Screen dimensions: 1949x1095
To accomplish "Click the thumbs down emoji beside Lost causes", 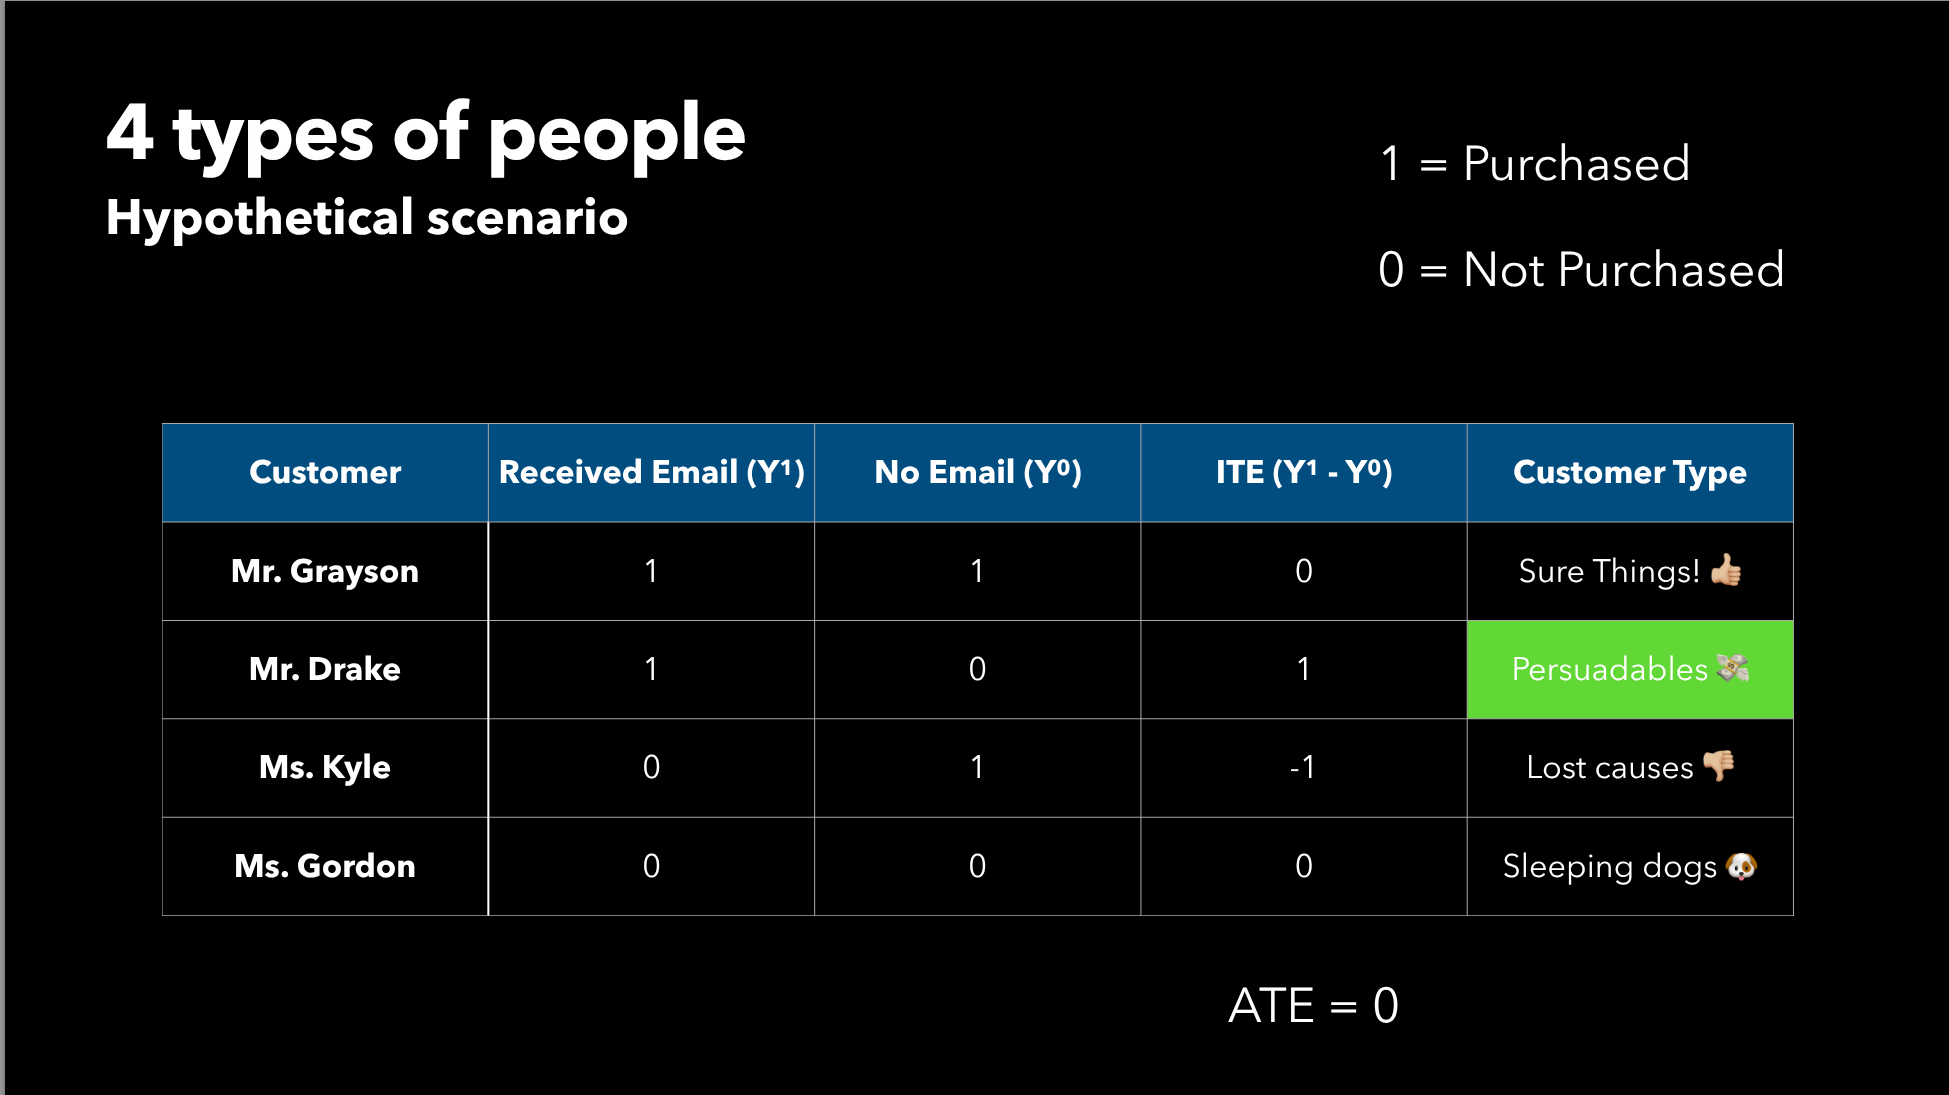I will point(1719,765).
